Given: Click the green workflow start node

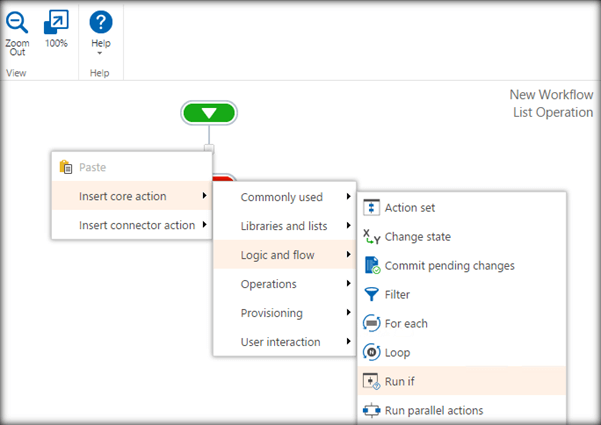Looking at the screenshot, I should [x=208, y=113].
